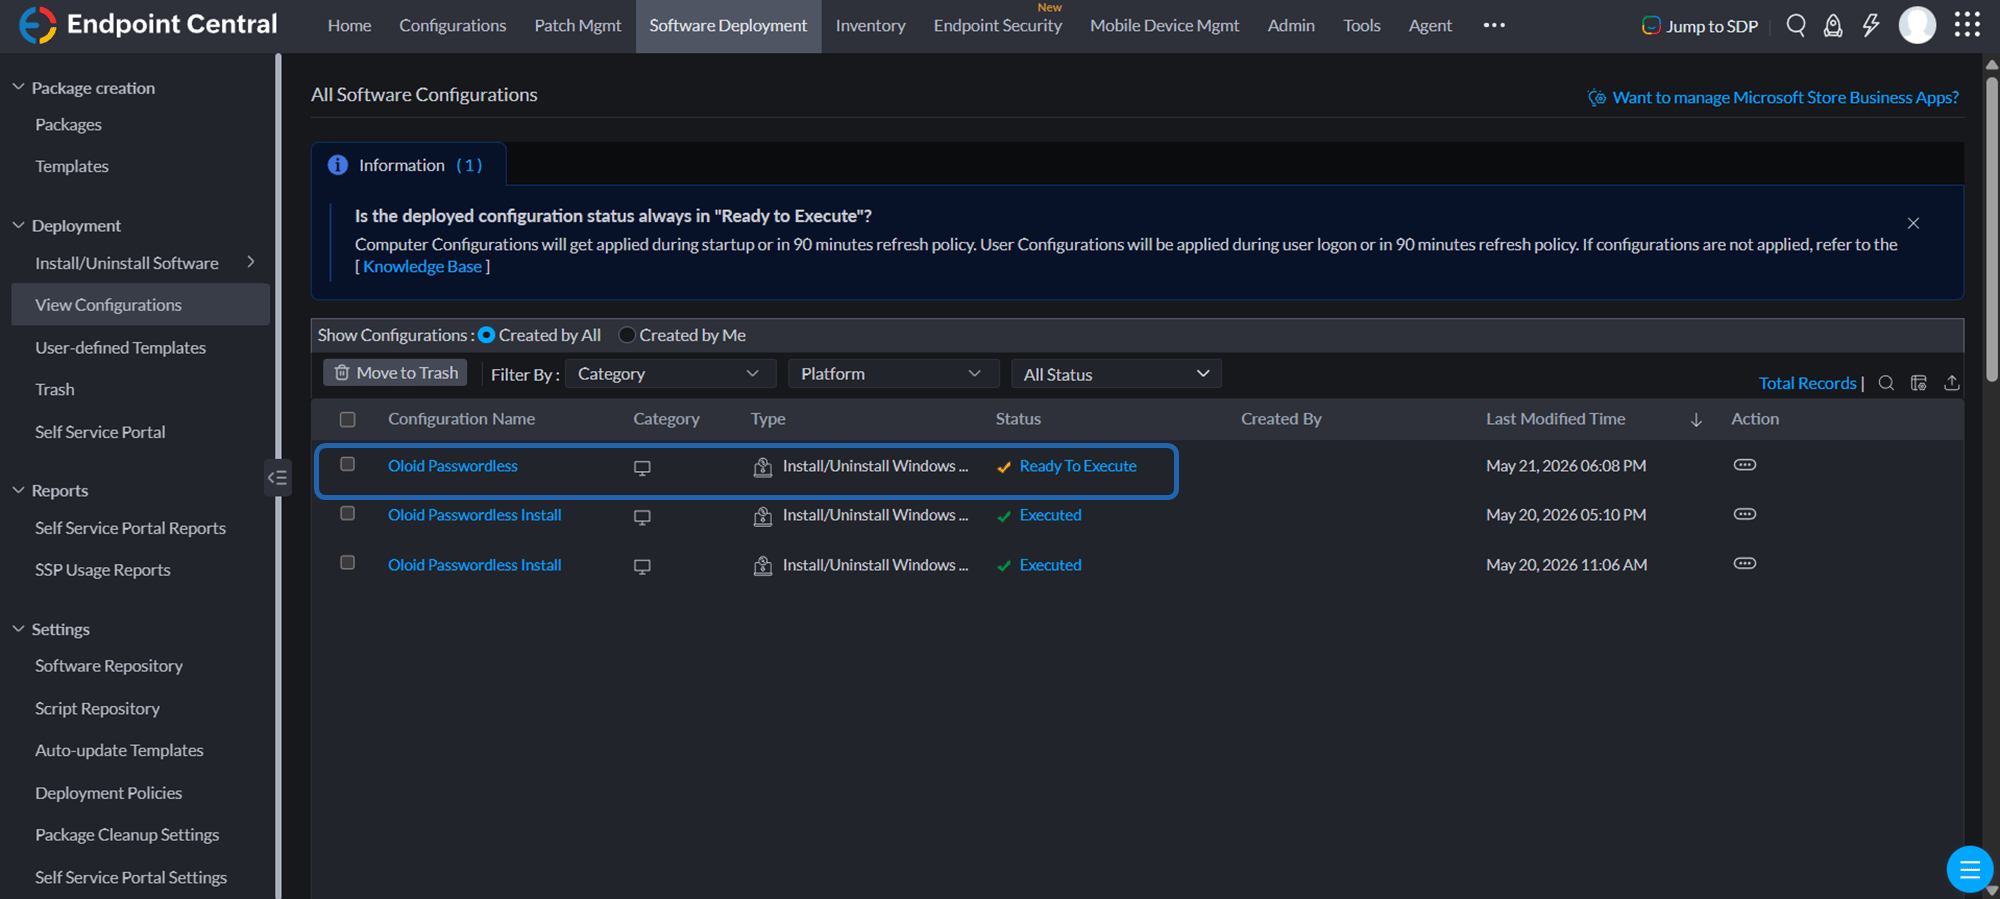Screen dimensions: 2000x899
Task: Click the more options ellipsis in top navigation
Action: [1494, 25]
